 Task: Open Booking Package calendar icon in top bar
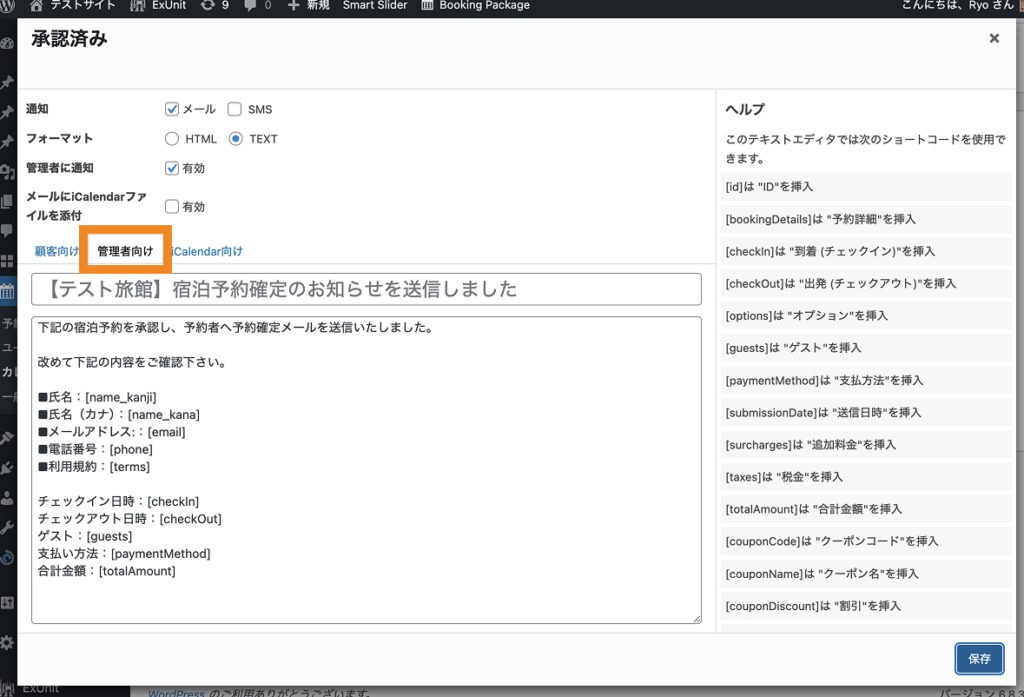428,6
